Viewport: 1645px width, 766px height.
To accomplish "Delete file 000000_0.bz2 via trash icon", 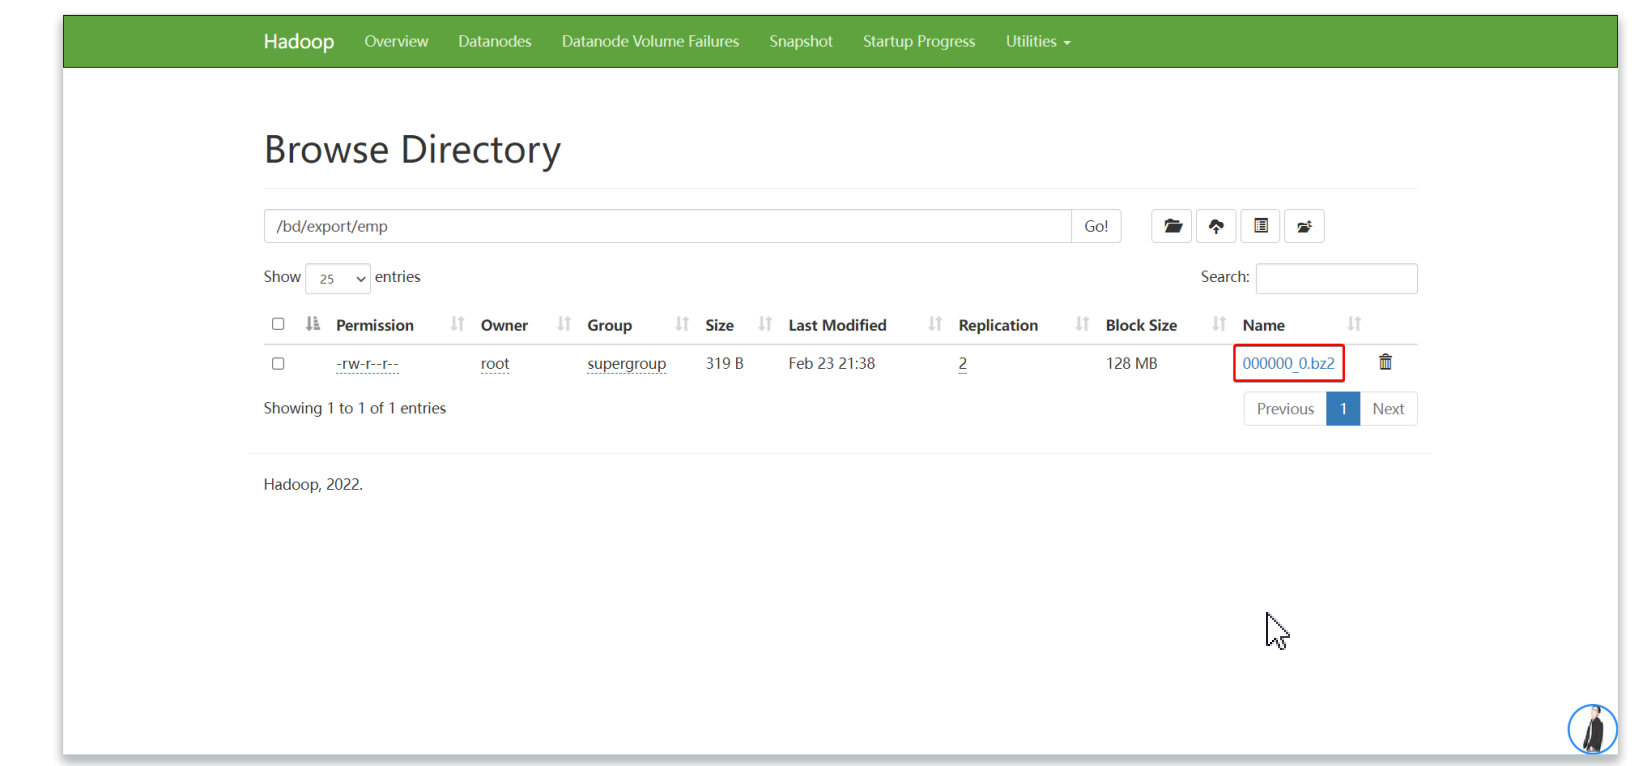I will [1385, 362].
